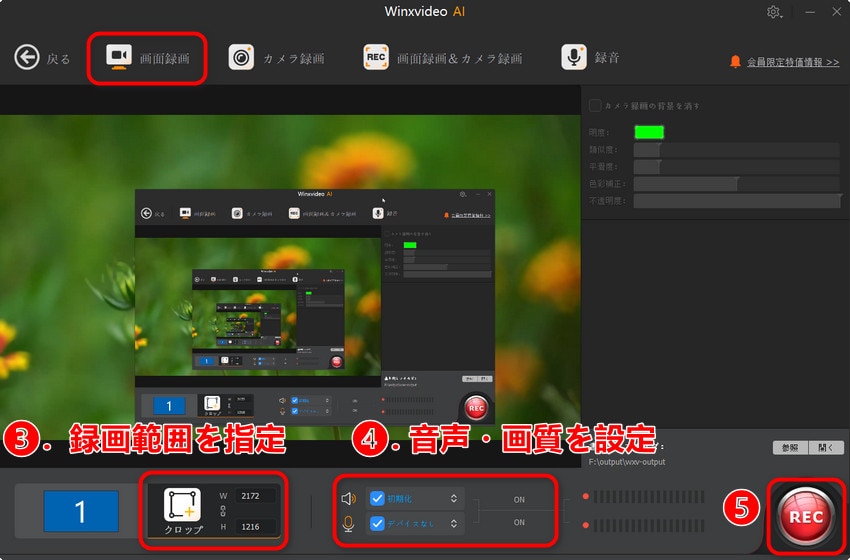
Task: Open 会員限定特価情報 link
Action: tap(793, 62)
